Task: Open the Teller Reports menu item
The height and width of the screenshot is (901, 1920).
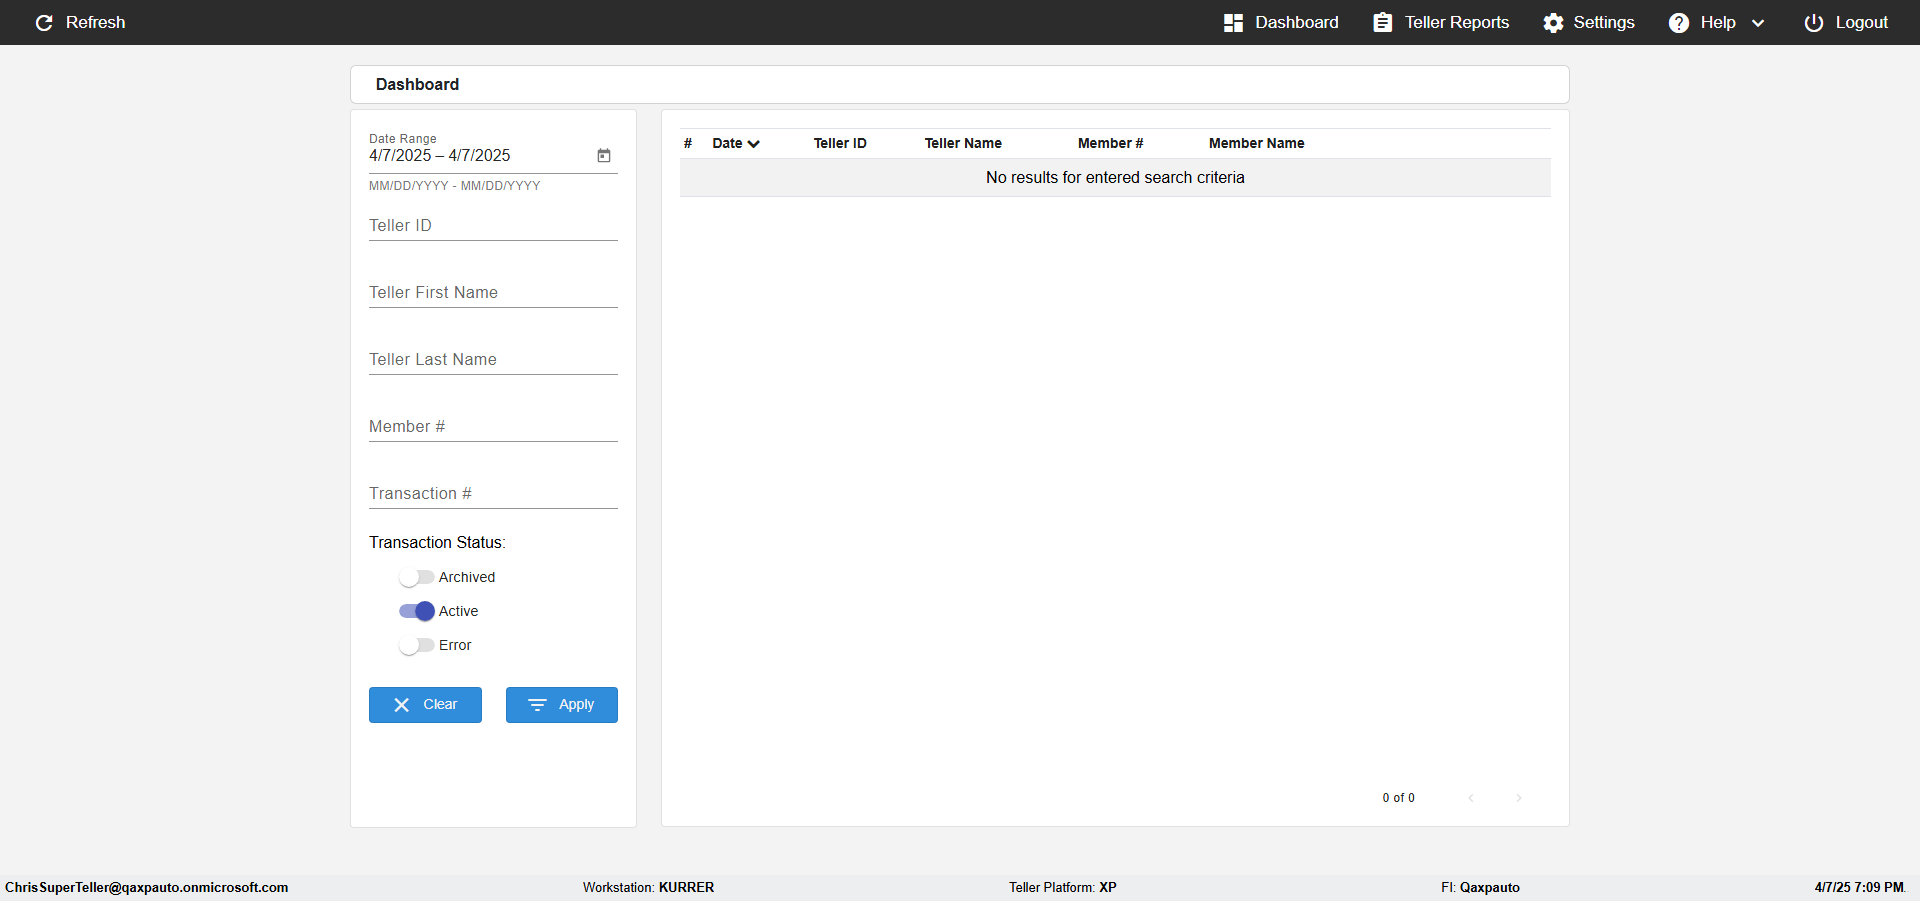Action: (1441, 23)
